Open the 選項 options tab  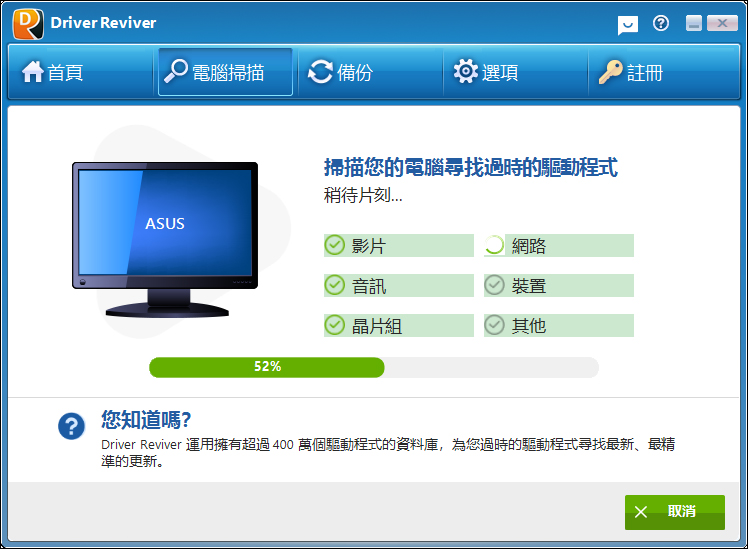tap(515, 72)
